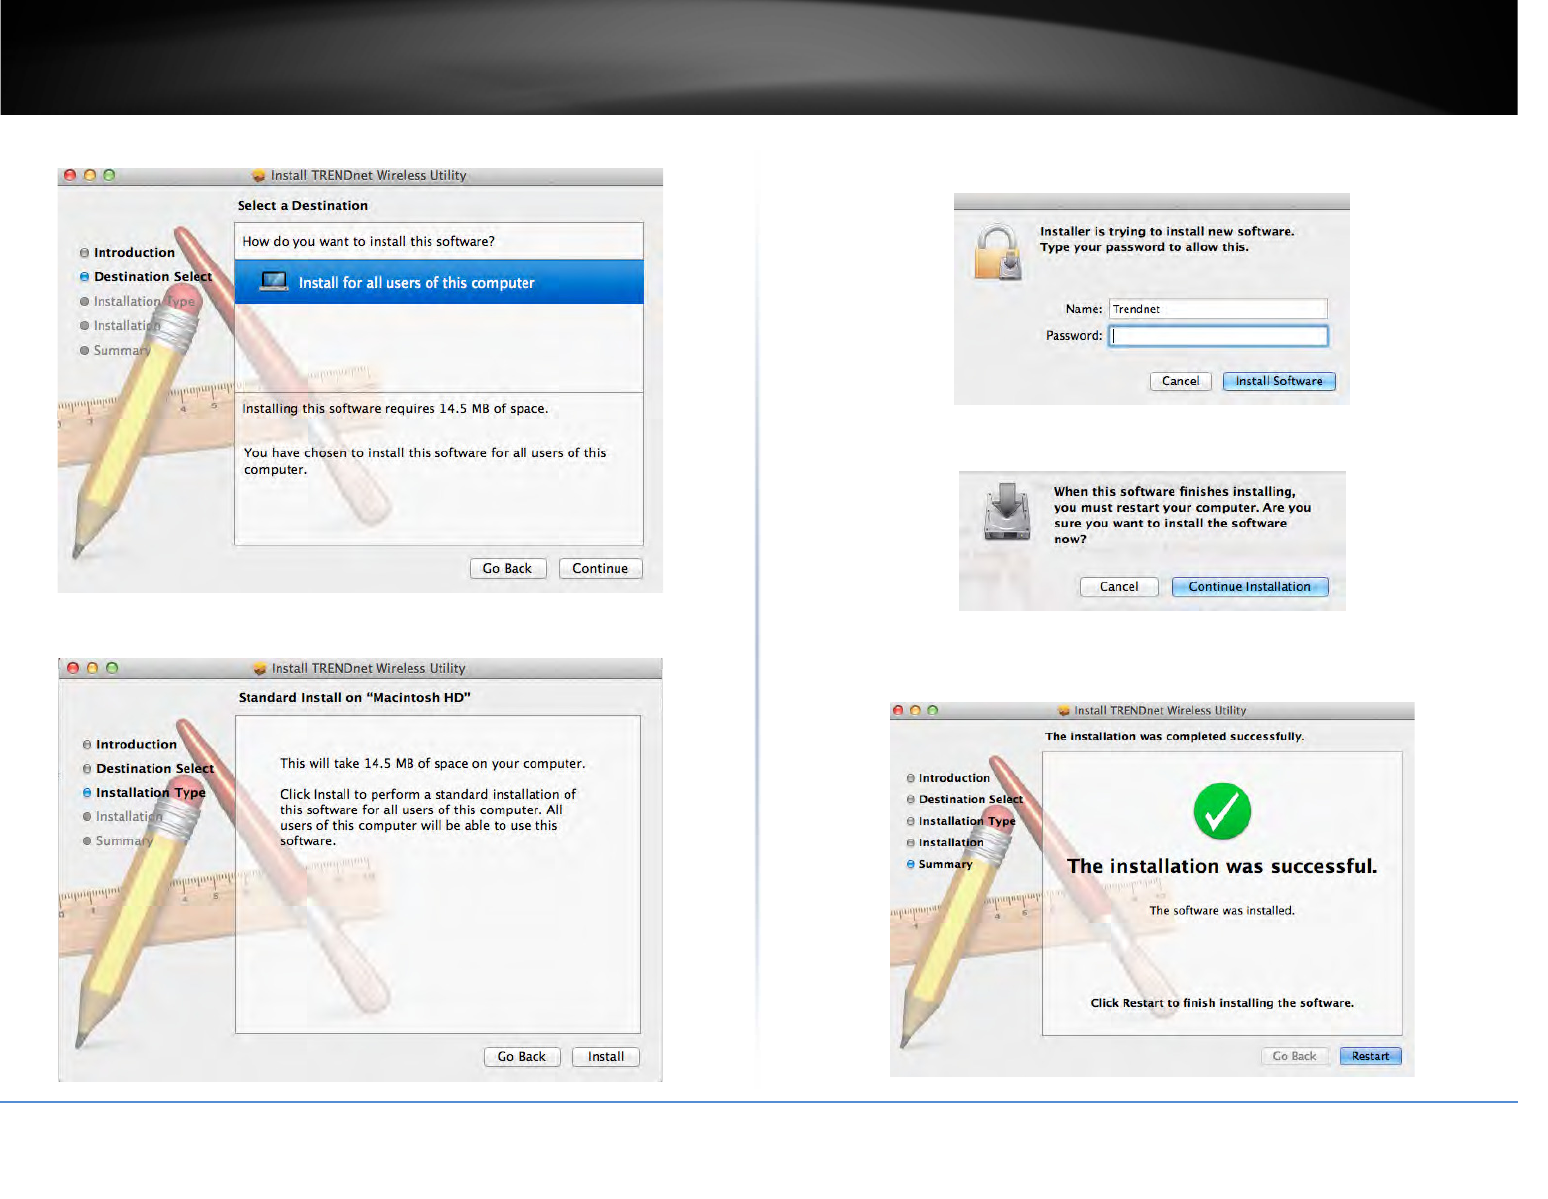Click the Continue Installation button
Viewport: 1548px width, 1199px height.
[x=1250, y=587]
